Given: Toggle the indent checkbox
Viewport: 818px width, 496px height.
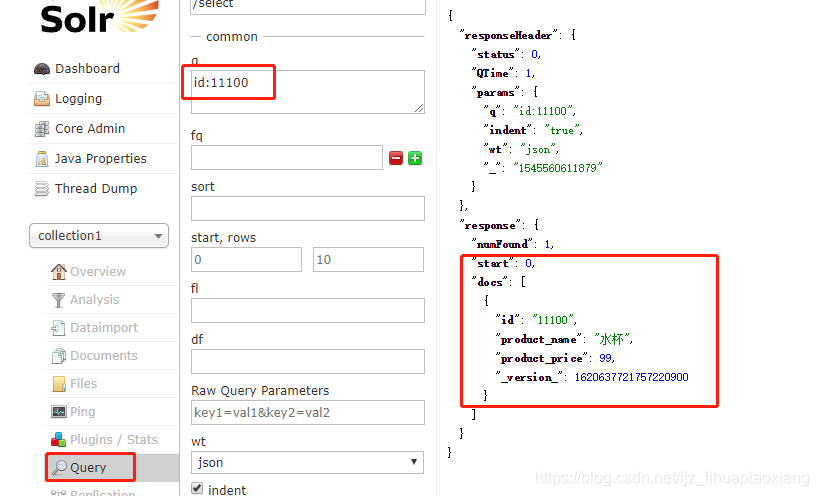Looking at the screenshot, I should coord(197,489).
